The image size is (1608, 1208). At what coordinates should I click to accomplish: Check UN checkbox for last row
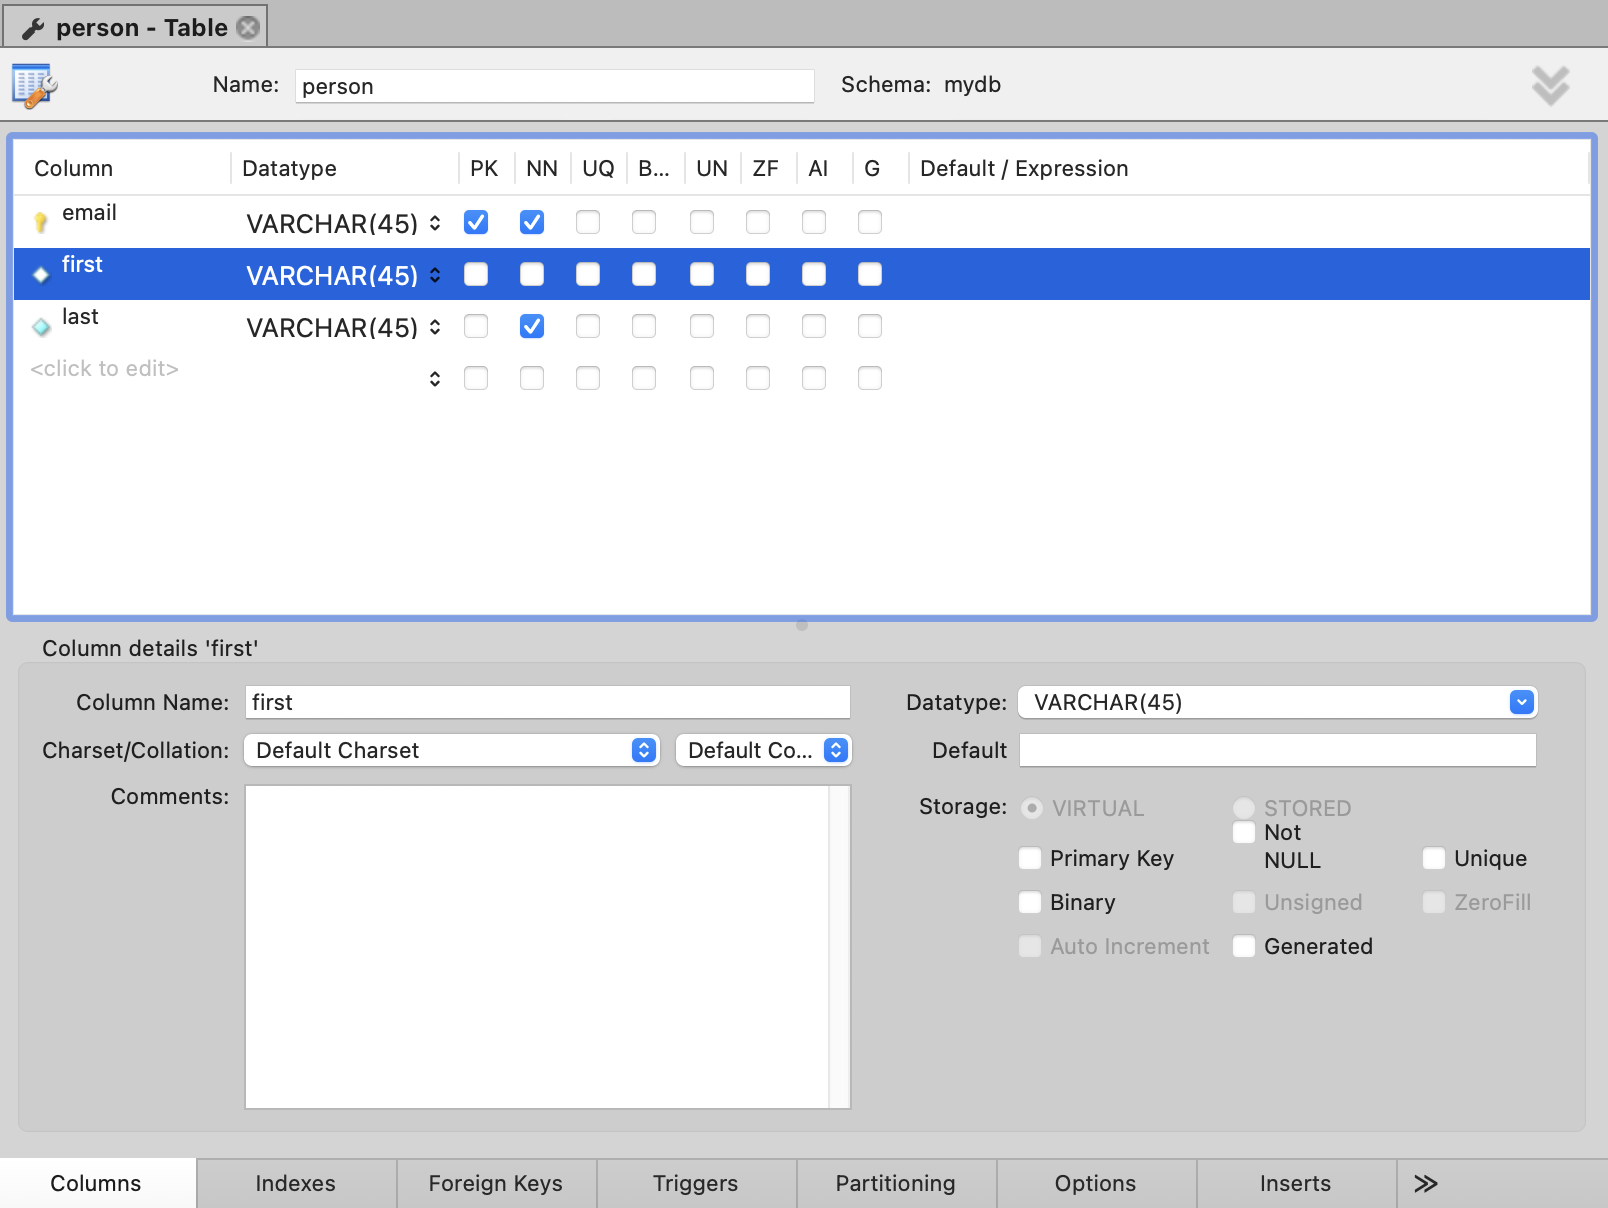coord(702,326)
